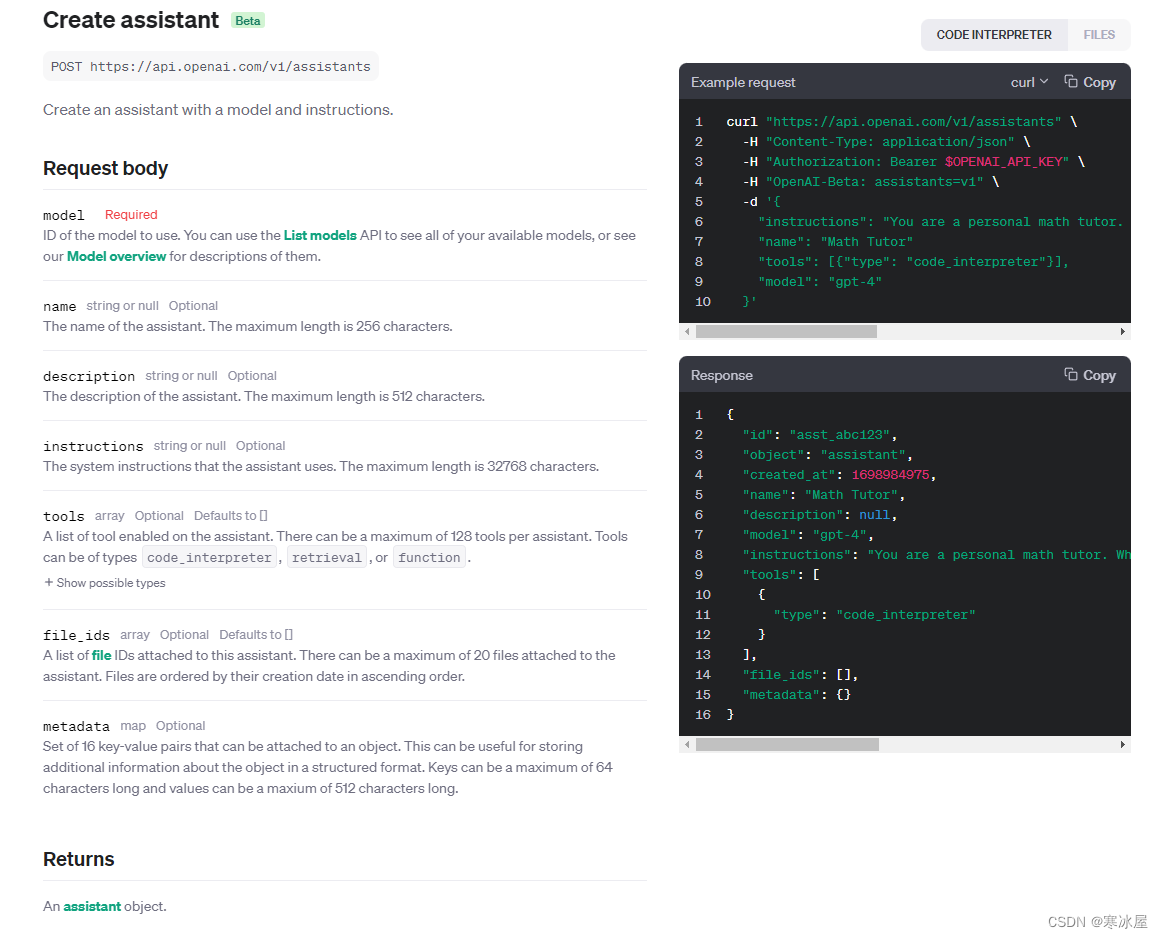Visit the "Model overview" link

pyautogui.click(x=116, y=256)
